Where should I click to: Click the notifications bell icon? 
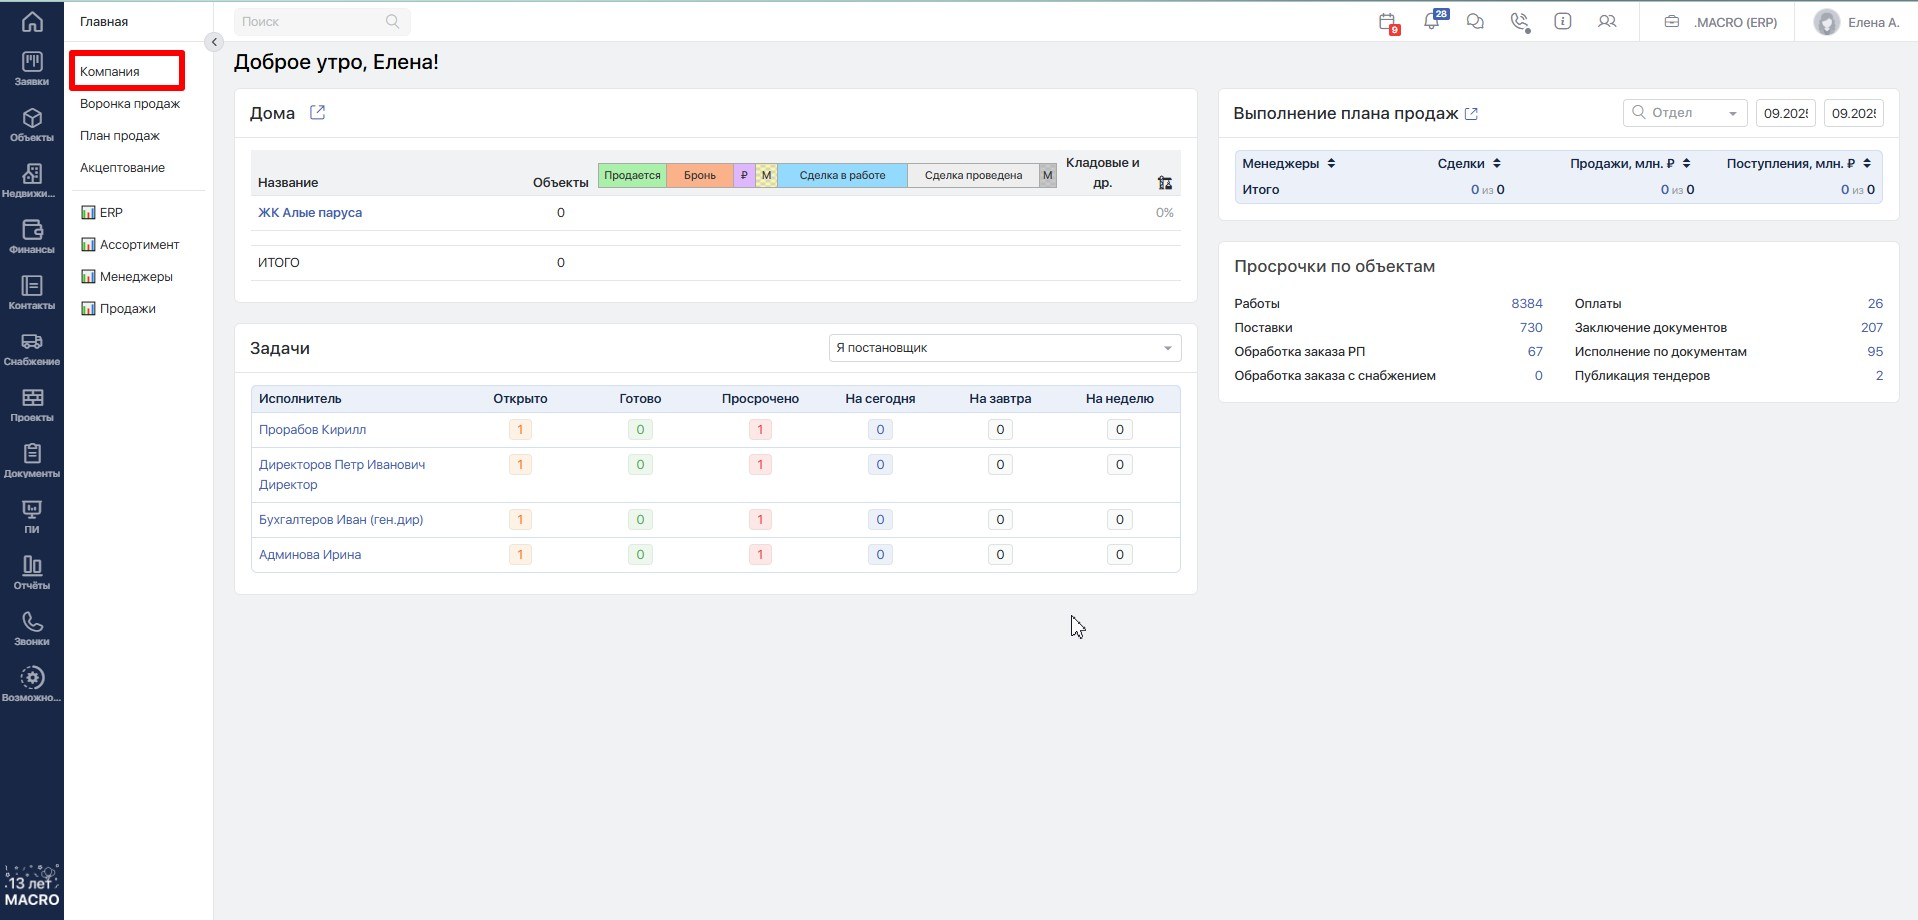click(x=1432, y=22)
